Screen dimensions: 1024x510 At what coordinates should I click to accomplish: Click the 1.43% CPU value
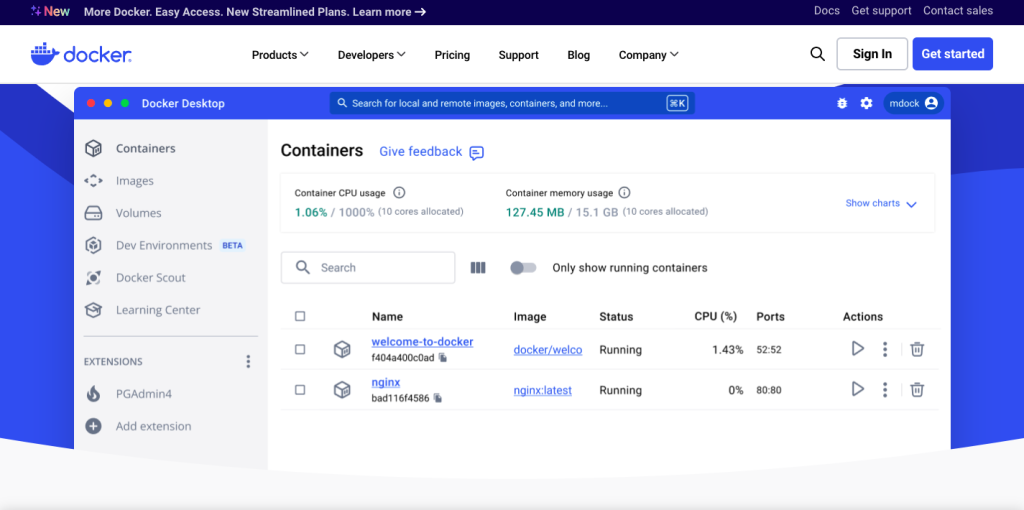(728, 349)
